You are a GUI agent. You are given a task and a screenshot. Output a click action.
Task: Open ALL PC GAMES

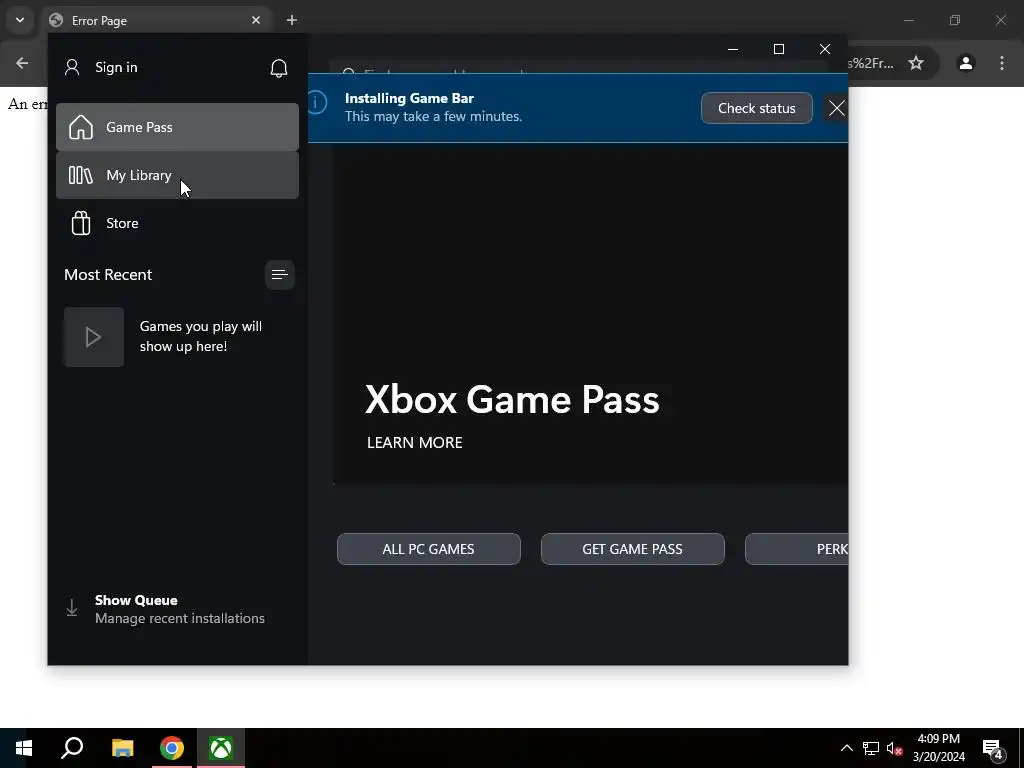428,549
